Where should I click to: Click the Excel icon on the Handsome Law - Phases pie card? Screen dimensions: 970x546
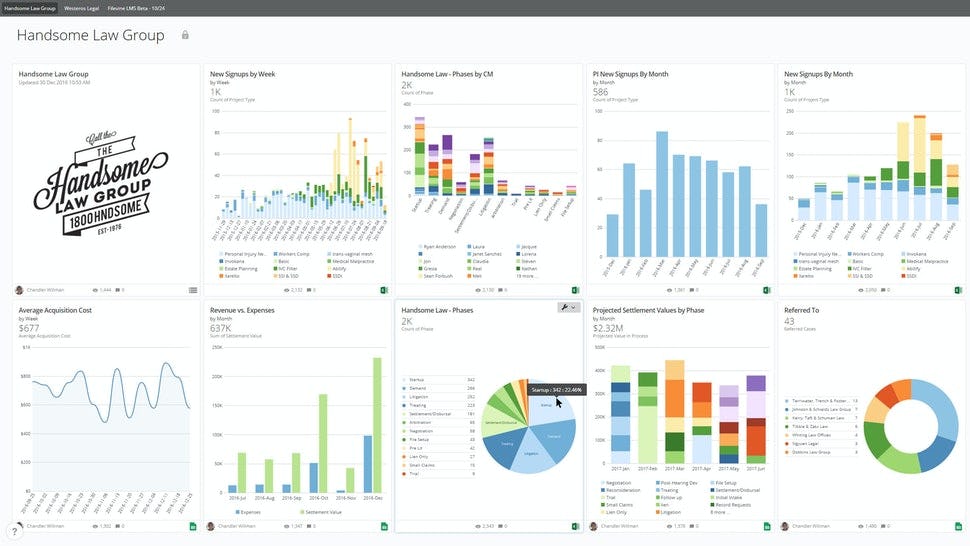coord(575,526)
